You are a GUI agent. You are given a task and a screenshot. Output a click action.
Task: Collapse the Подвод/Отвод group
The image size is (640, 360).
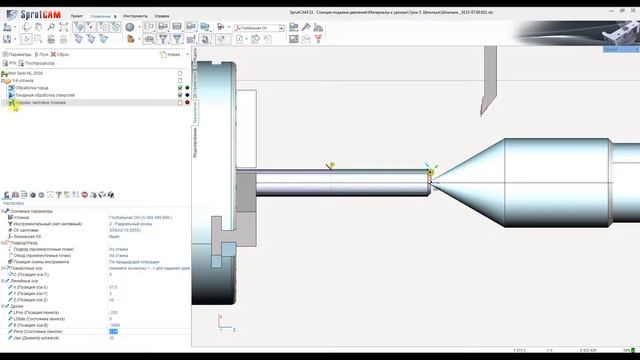[x=2, y=243]
